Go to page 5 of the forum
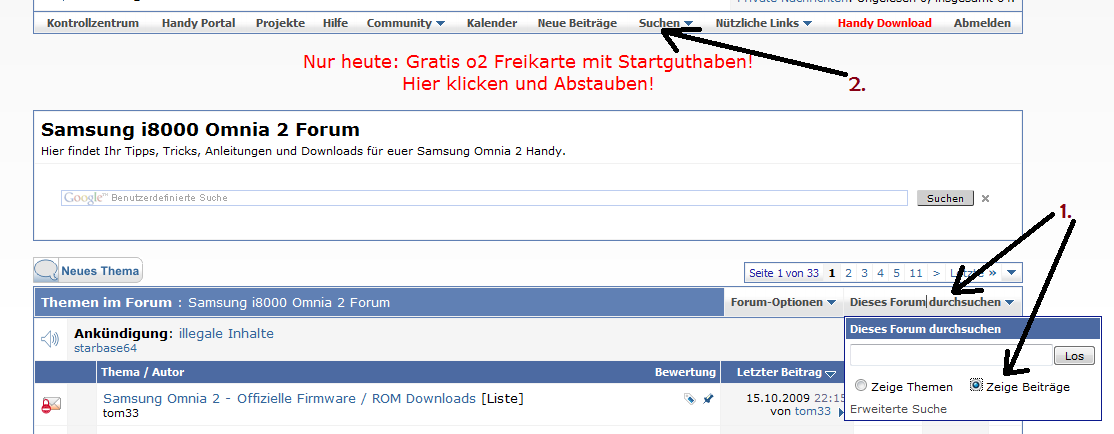1114x434 pixels. point(897,273)
